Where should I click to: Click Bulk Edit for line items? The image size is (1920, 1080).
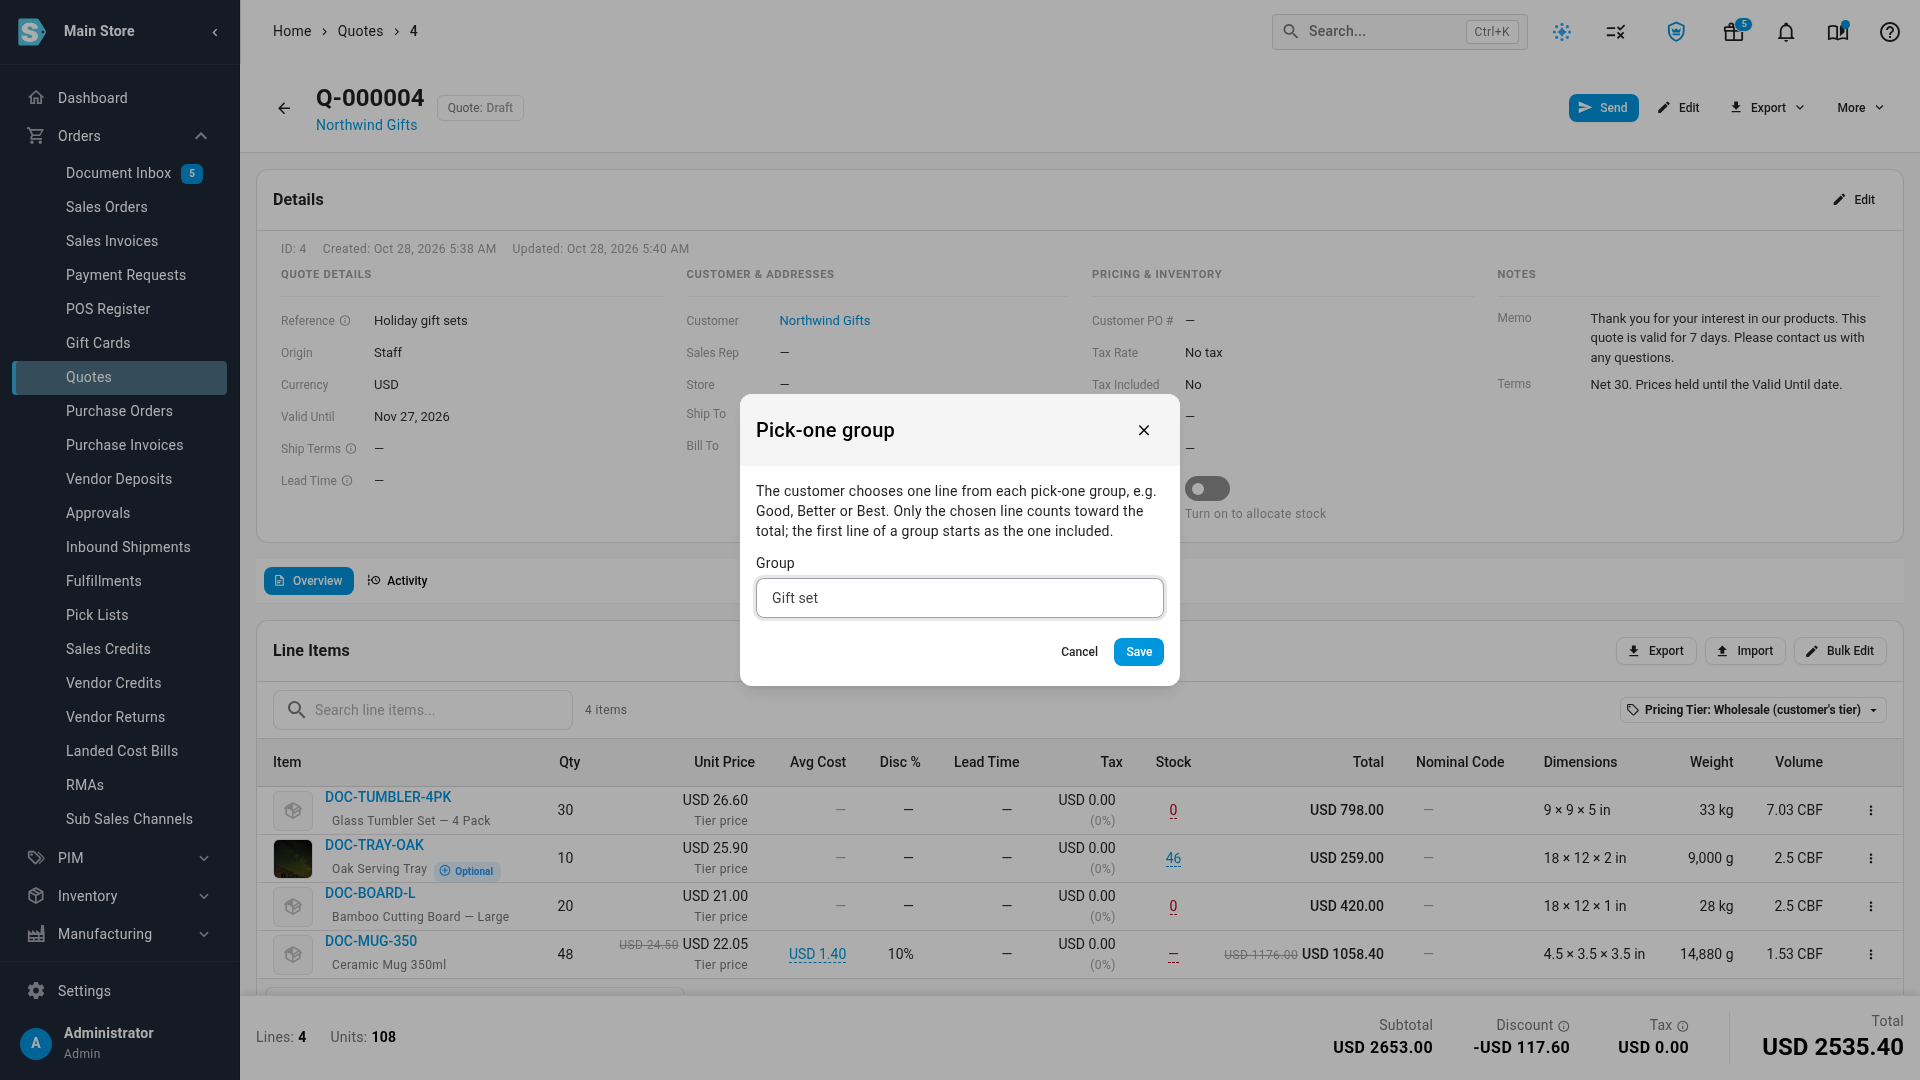(x=1840, y=651)
